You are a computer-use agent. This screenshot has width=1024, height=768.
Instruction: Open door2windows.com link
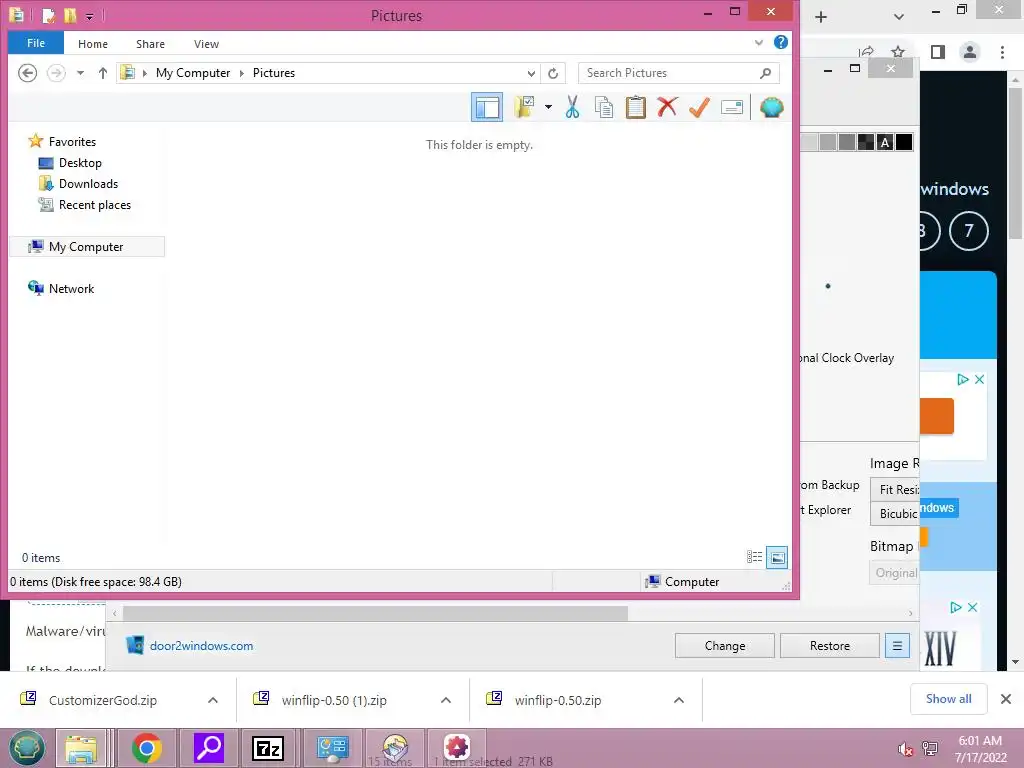(x=201, y=646)
